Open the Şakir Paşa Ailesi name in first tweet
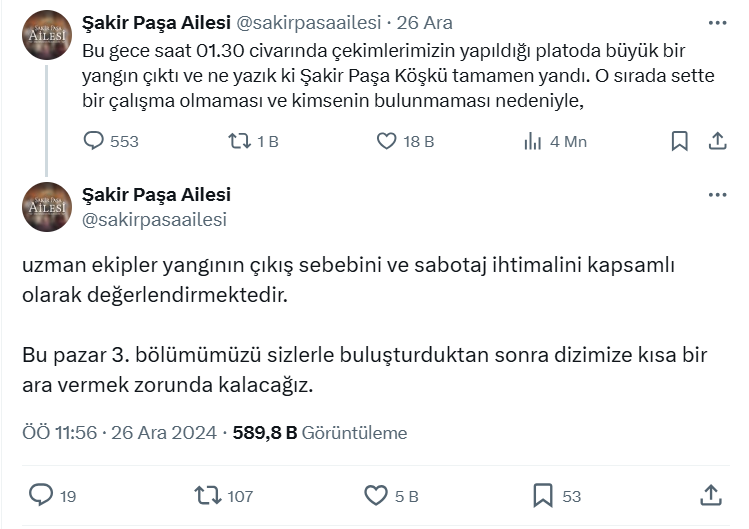 tap(156, 22)
